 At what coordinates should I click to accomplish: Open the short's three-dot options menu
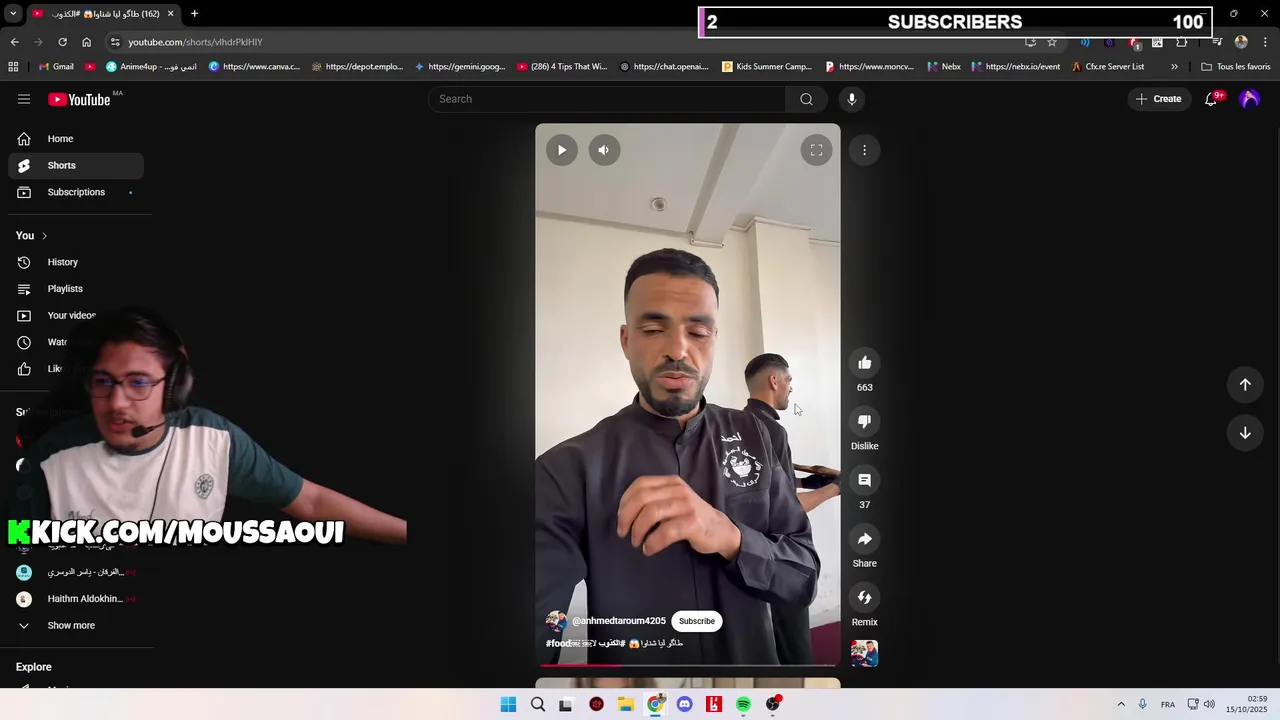[x=865, y=150]
